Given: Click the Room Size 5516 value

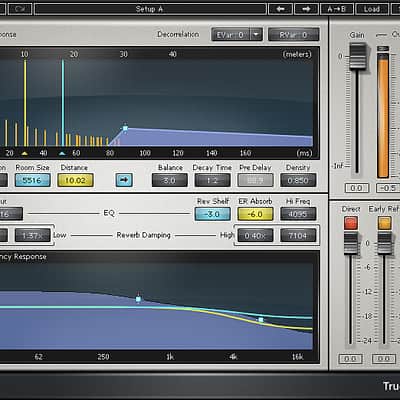Looking at the screenshot, I should 33,180.
